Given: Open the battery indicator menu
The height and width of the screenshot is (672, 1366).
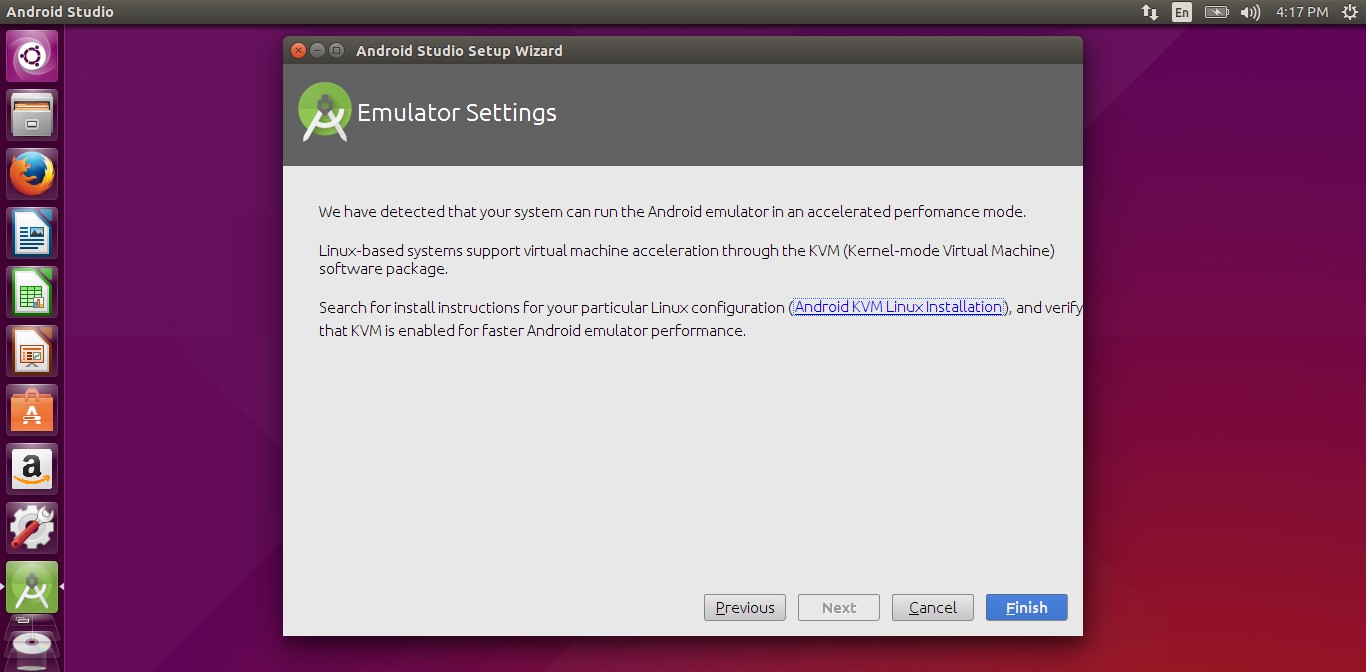Looking at the screenshot, I should pos(1216,12).
